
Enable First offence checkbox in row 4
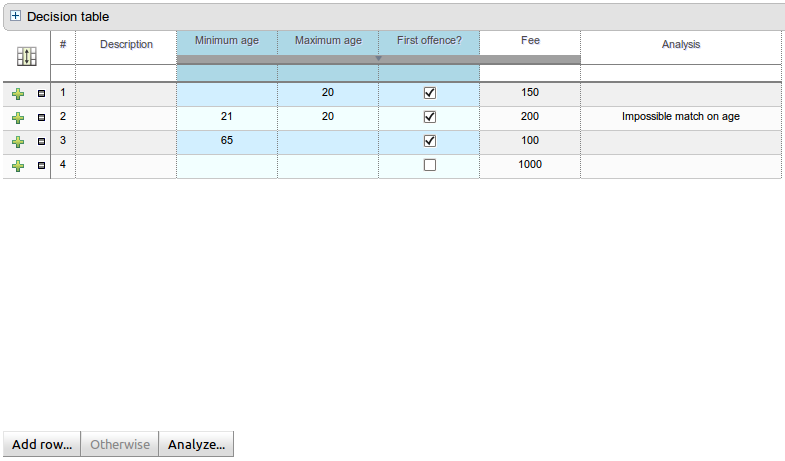click(430, 165)
